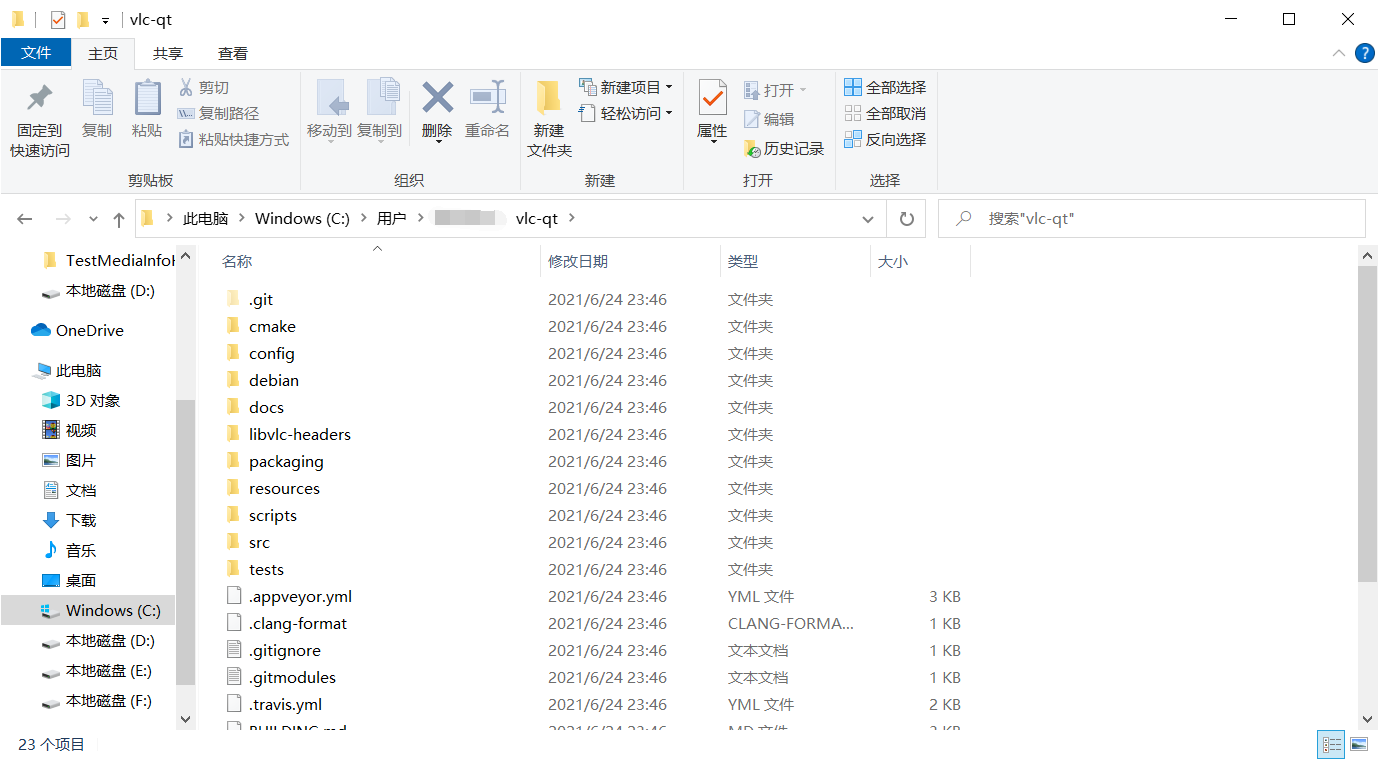Click 反向选择 to invert the selection
Image resolution: width=1379 pixels, height=760 pixels.
pyautogui.click(x=885, y=139)
